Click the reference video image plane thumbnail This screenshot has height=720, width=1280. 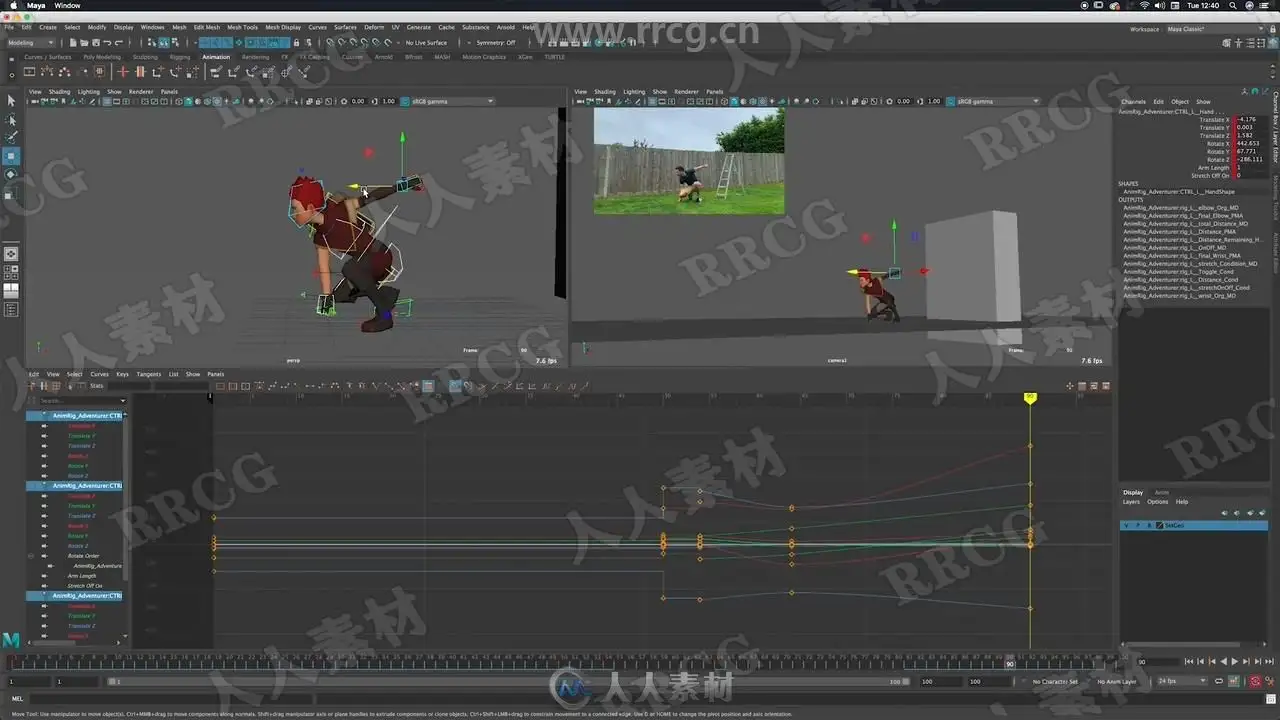click(689, 161)
